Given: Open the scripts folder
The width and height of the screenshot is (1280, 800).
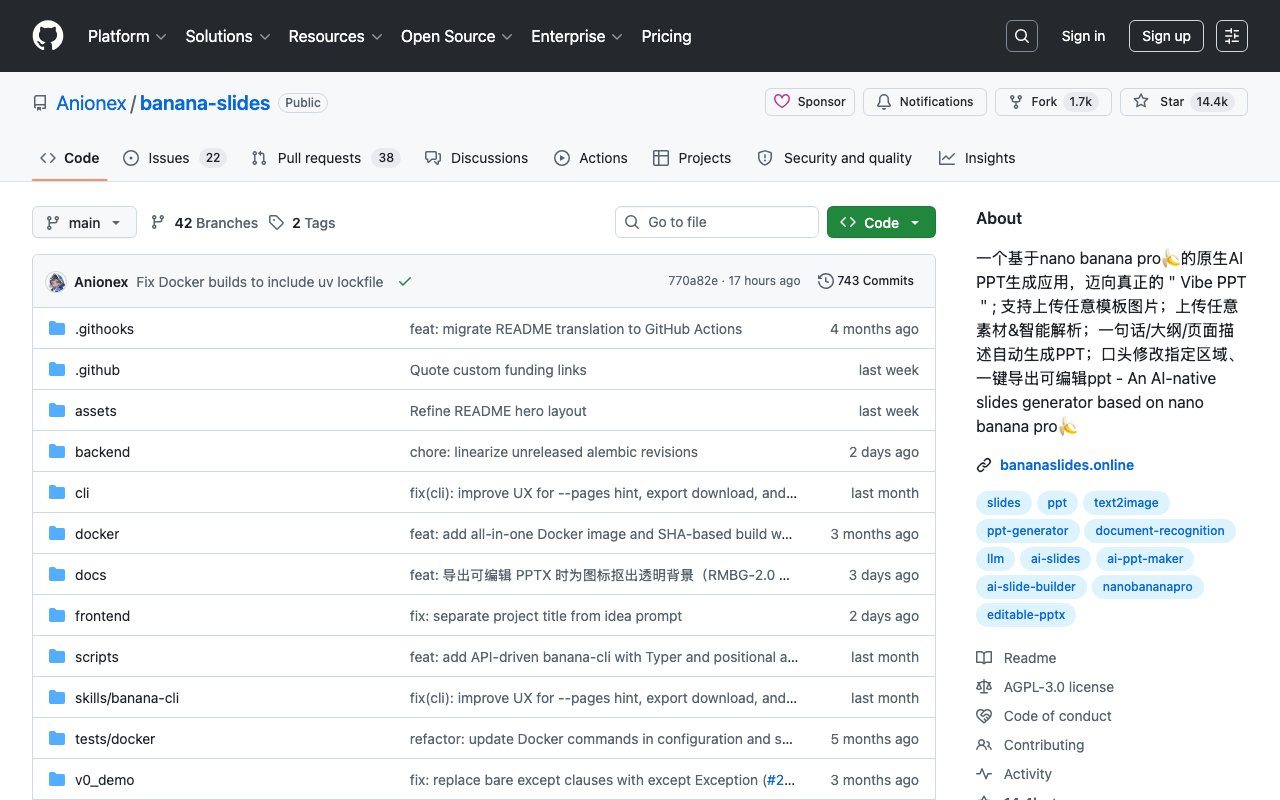Looking at the screenshot, I should click(97, 657).
